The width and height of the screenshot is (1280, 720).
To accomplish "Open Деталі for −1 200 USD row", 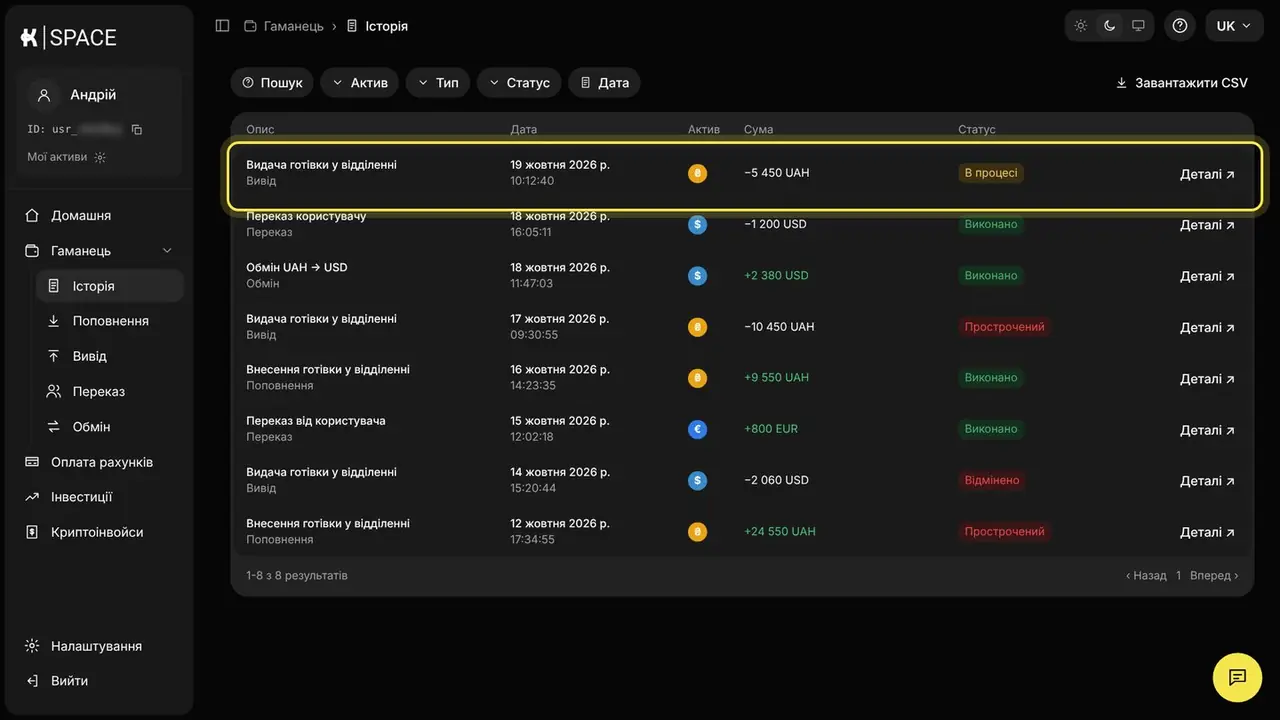I will point(1208,225).
